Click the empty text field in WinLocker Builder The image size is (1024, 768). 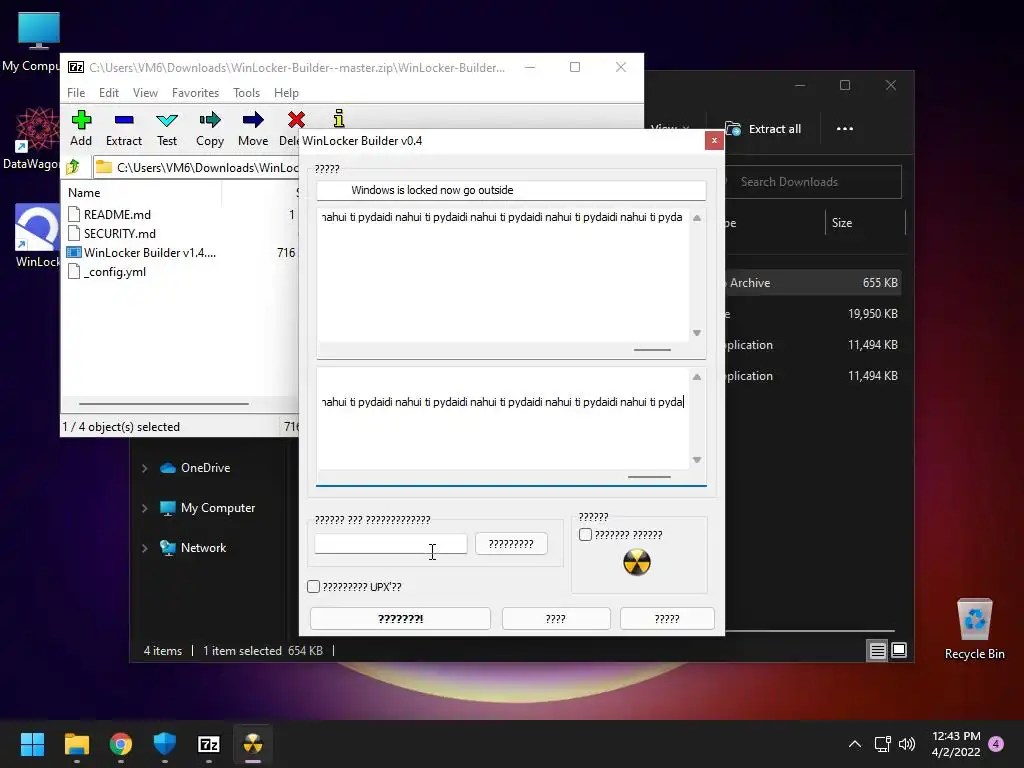(x=391, y=543)
